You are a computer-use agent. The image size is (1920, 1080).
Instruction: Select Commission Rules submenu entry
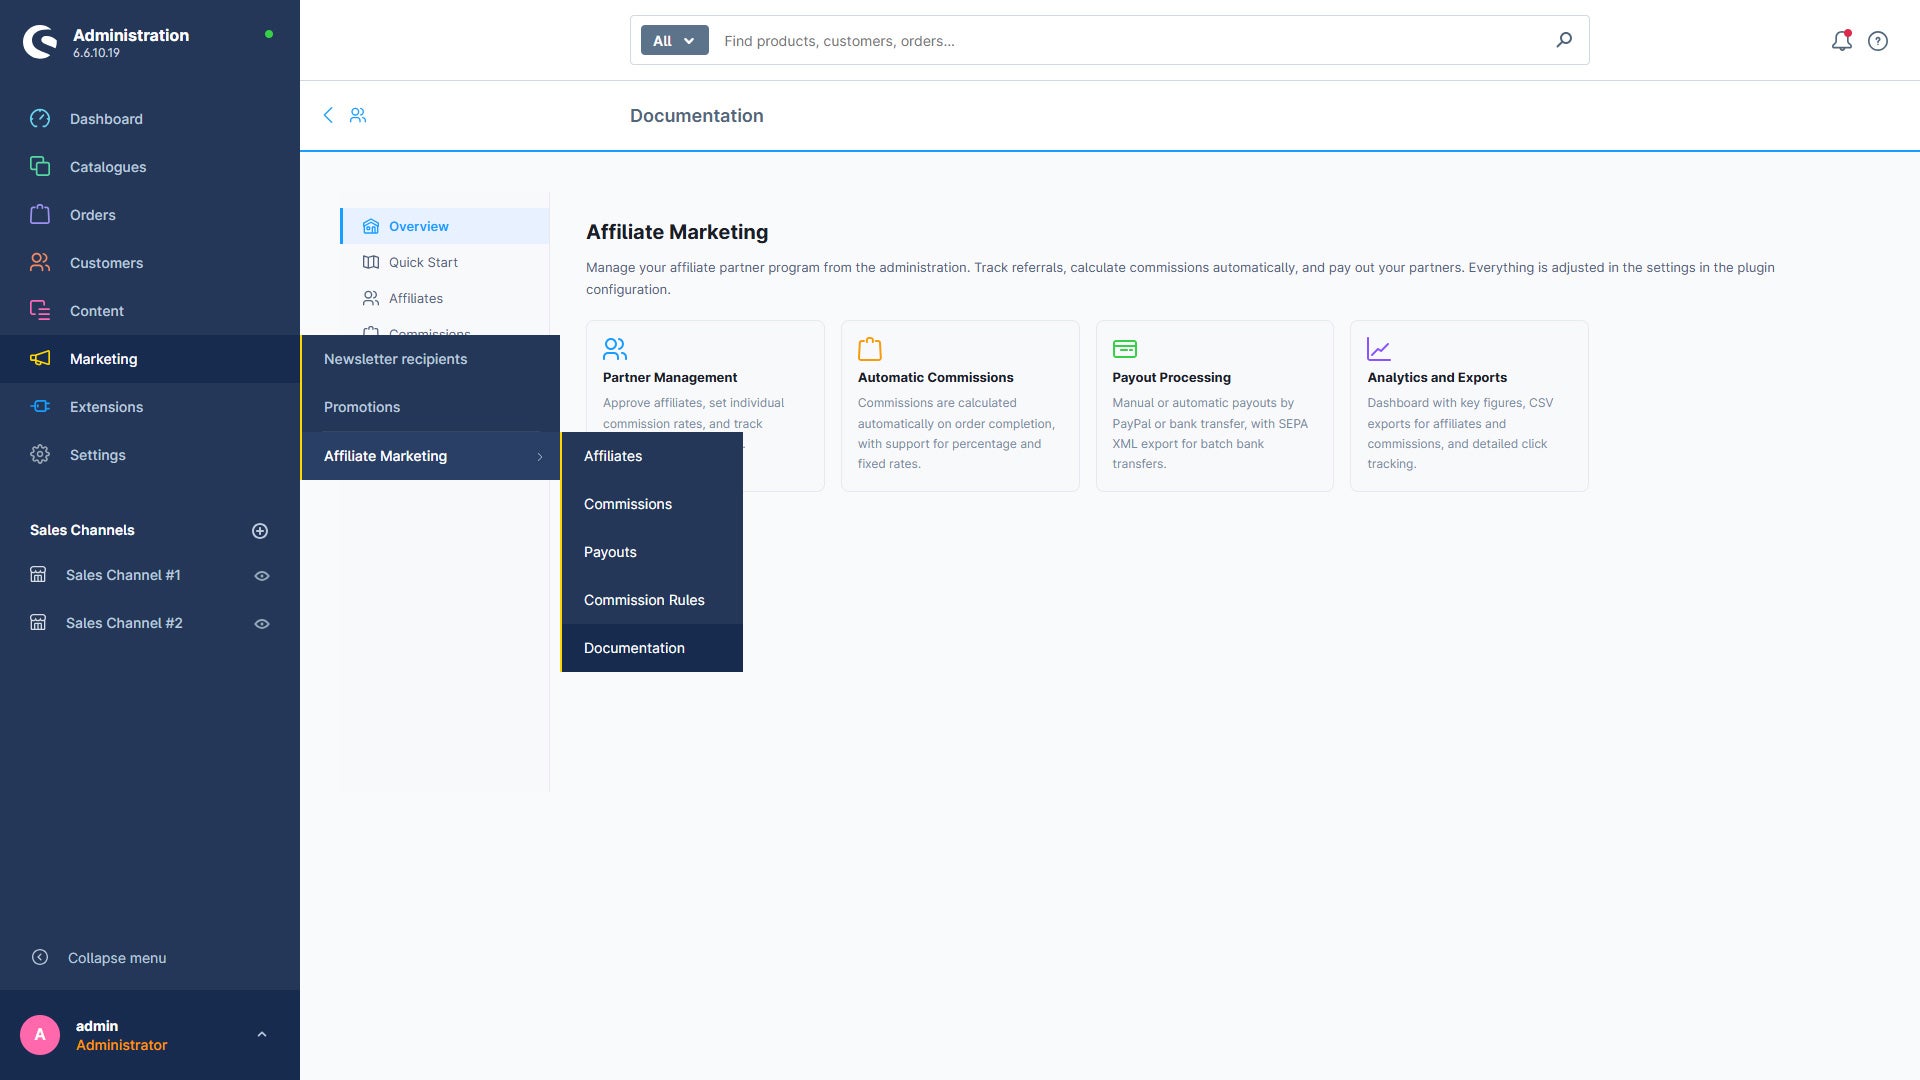[652, 600]
